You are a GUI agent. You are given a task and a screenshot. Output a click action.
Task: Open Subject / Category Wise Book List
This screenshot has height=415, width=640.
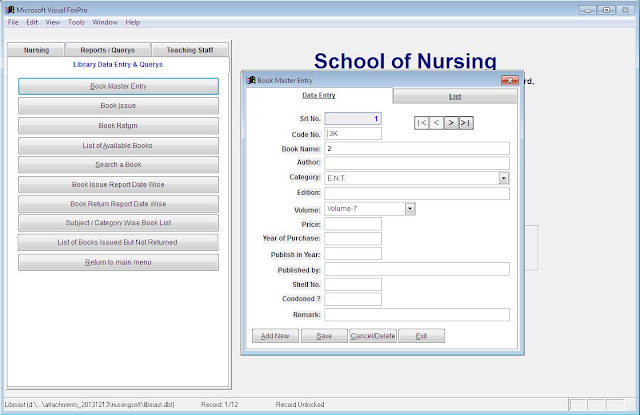tap(118, 223)
